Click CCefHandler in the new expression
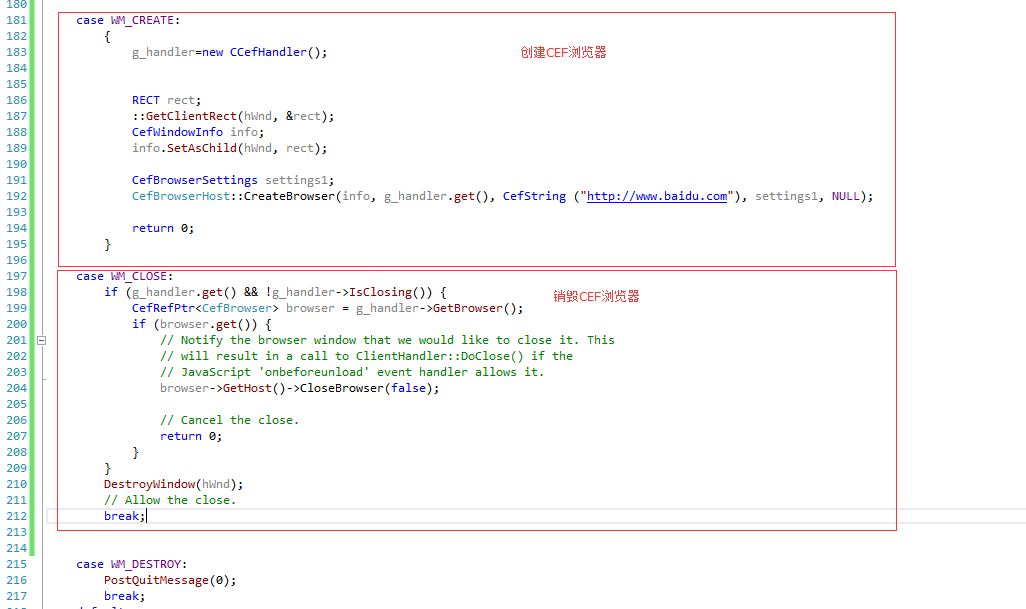1026x609 pixels. click(268, 52)
